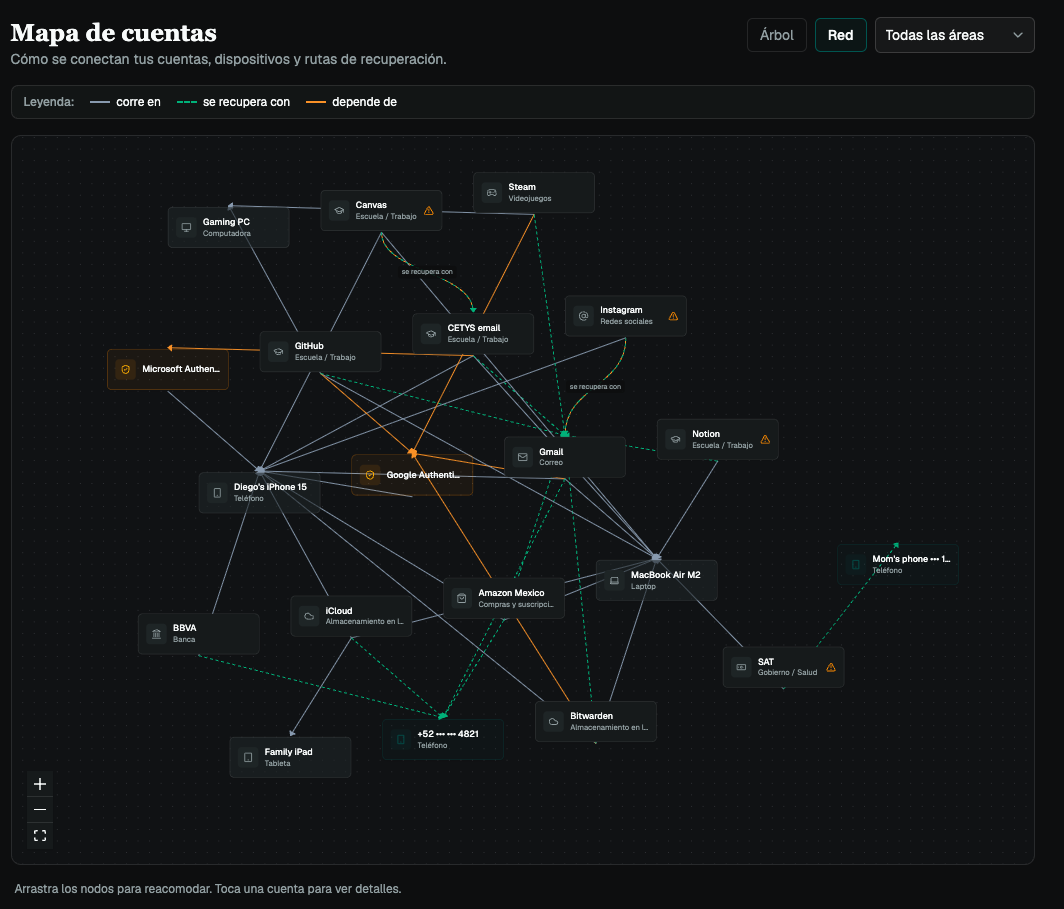This screenshot has width=1064, height=909.
Task: Open the Gmail account label
Action: coord(551,452)
